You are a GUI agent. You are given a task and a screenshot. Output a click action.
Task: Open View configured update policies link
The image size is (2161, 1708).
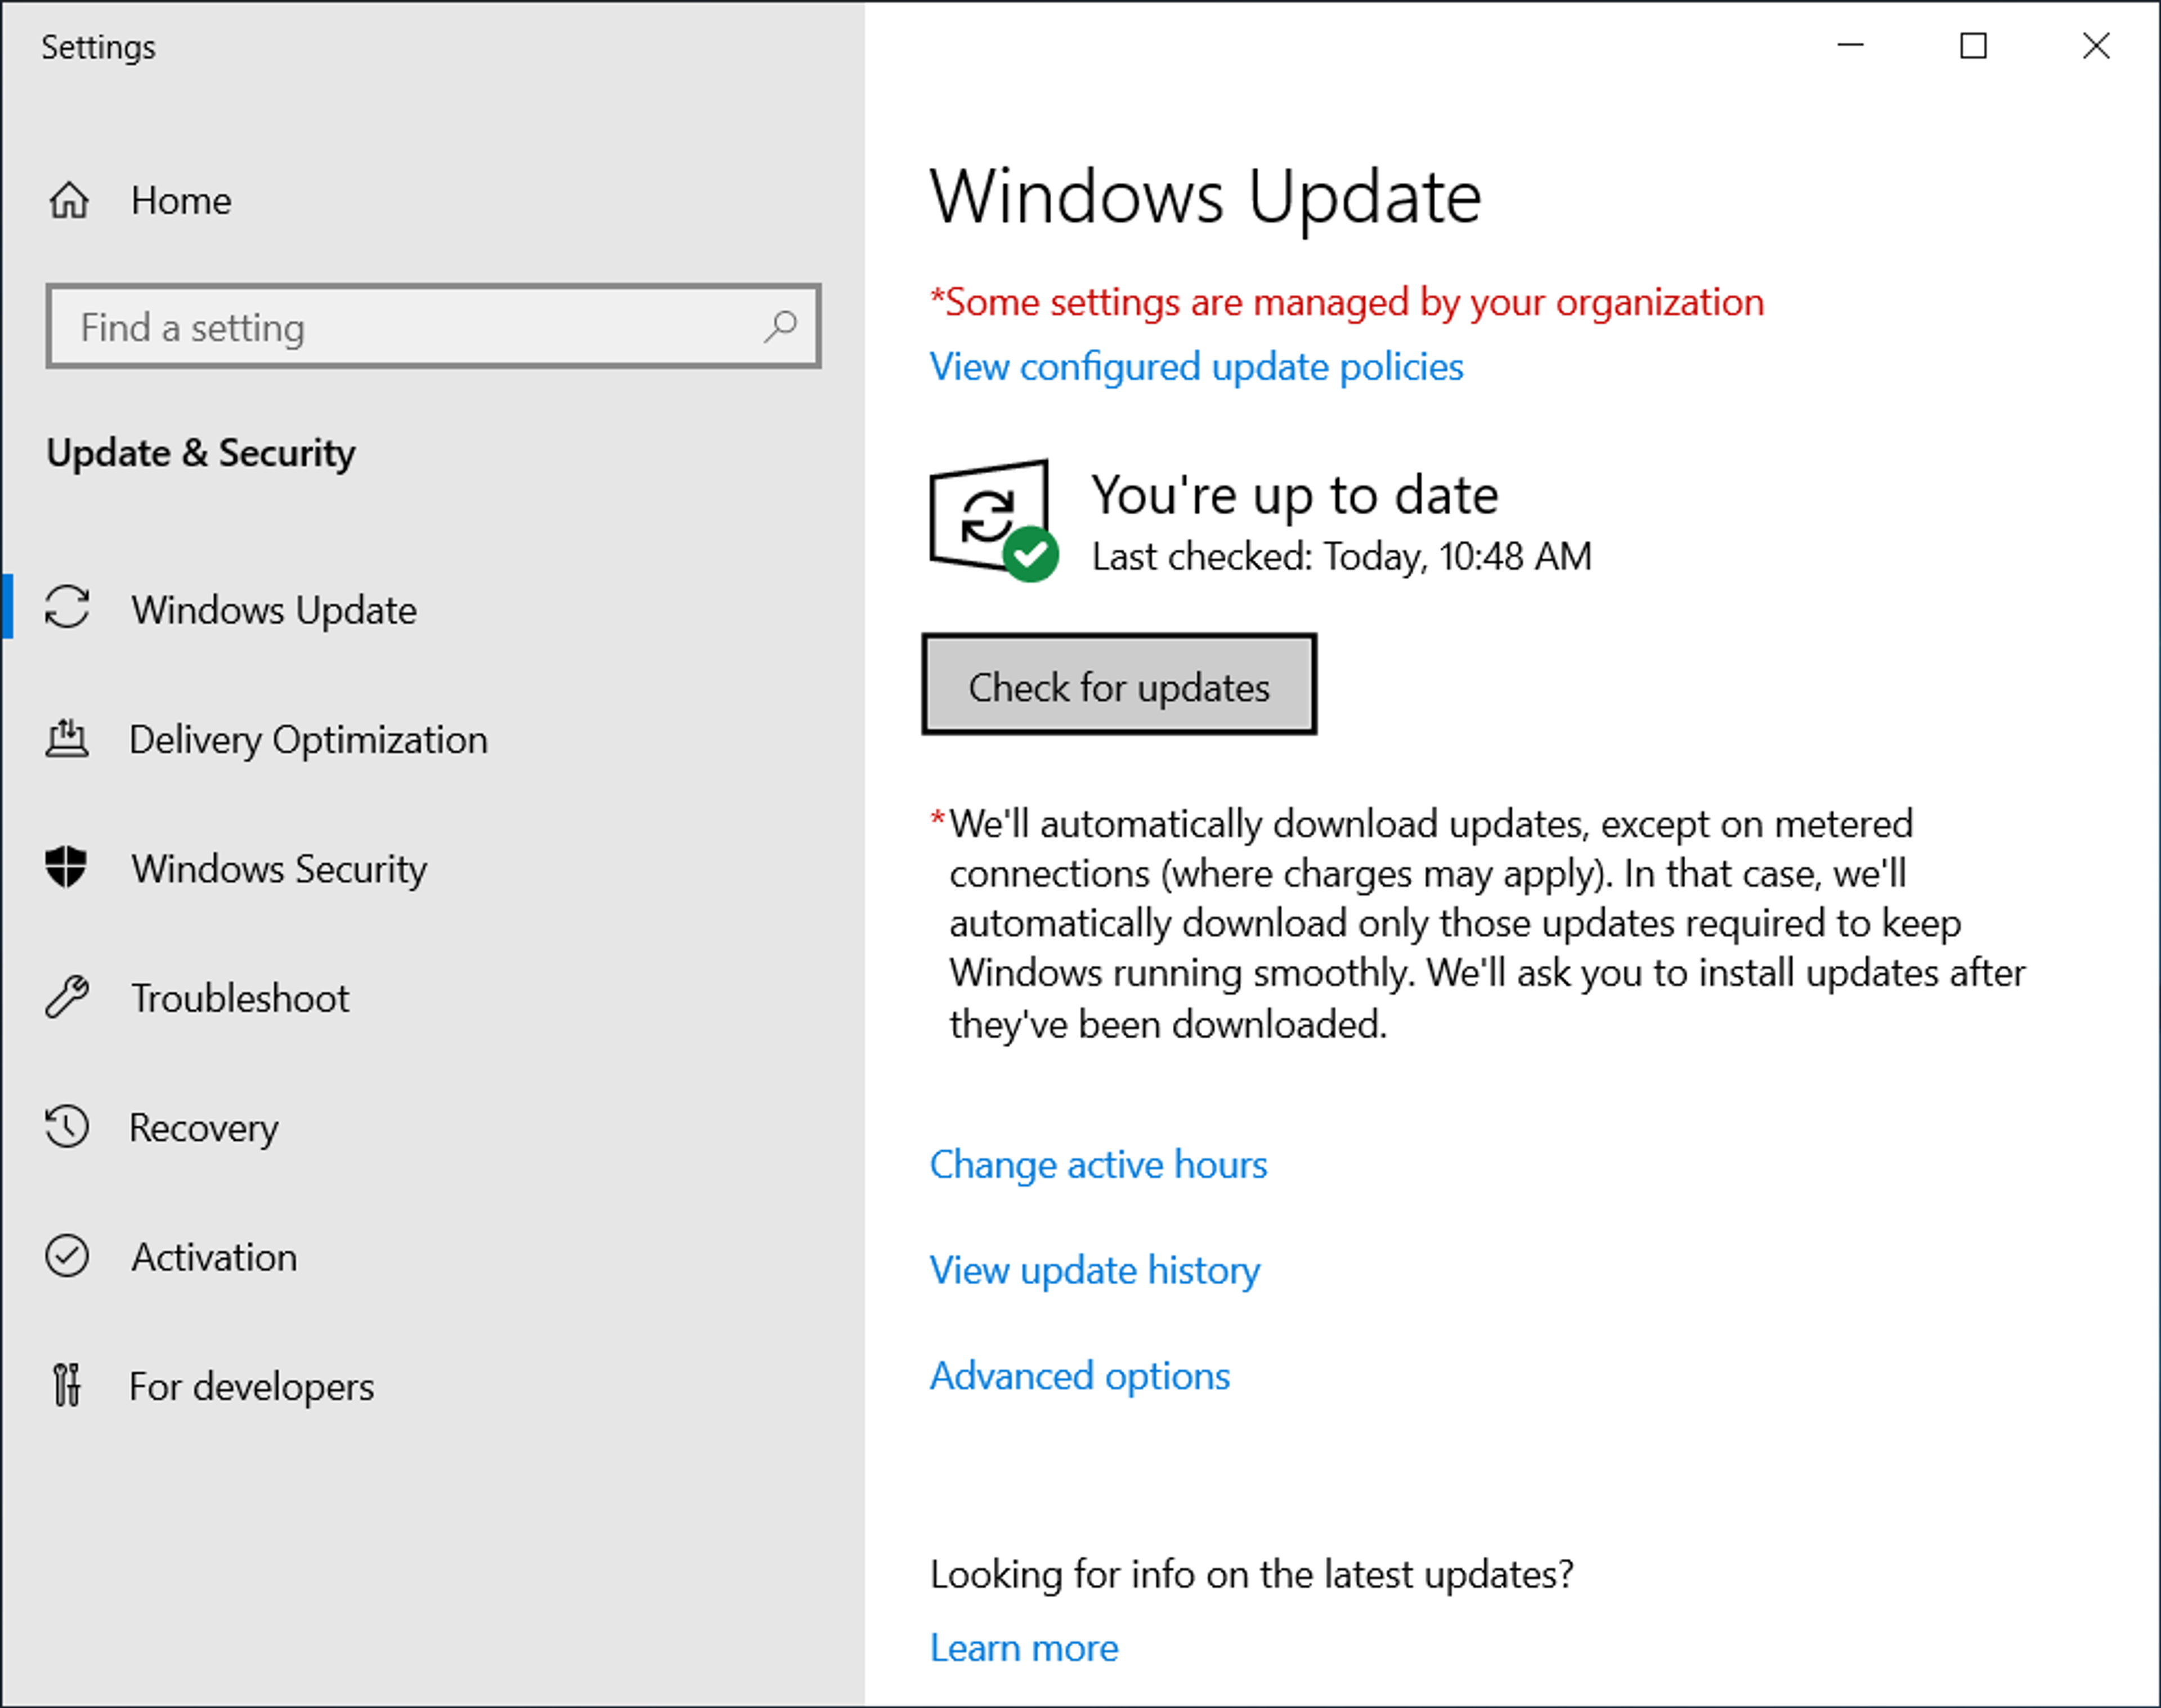1196,367
